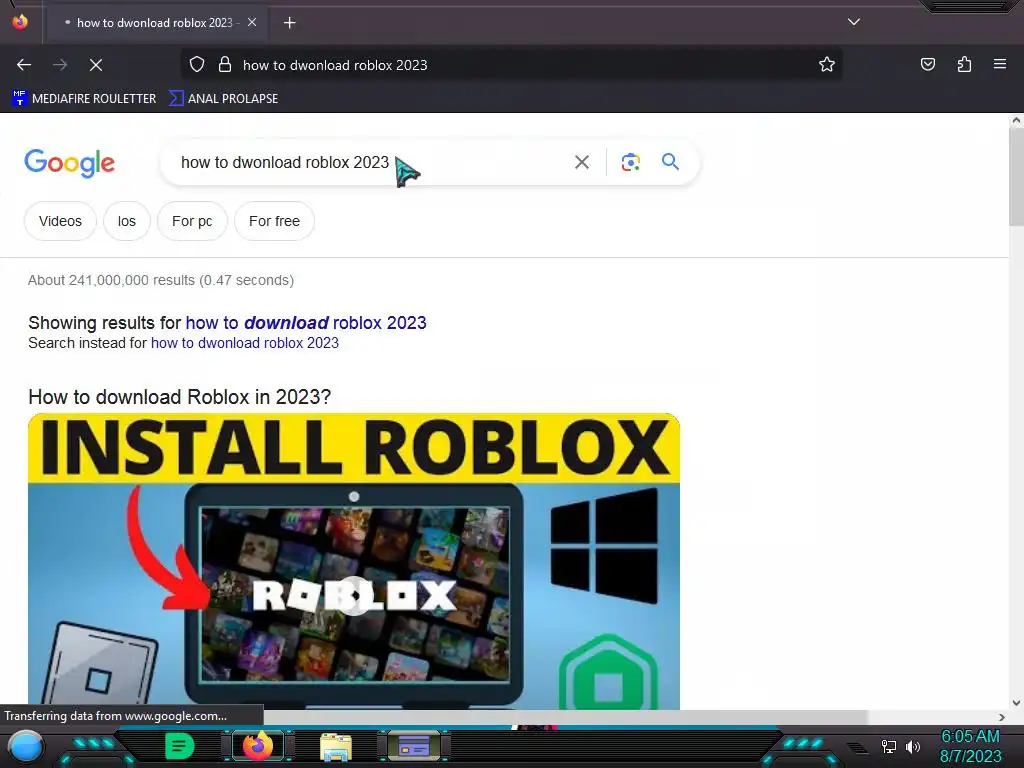Open the Extensions puzzle icon
Image resolution: width=1024 pixels, height=768 pixels.
tap(964, 65)
